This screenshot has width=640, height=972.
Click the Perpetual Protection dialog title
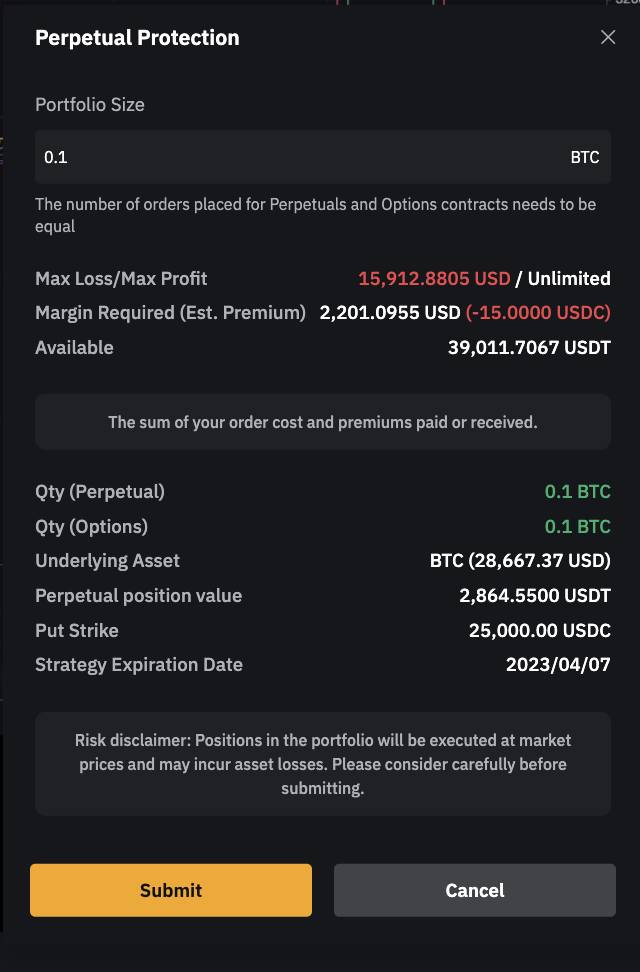(137, 38)
